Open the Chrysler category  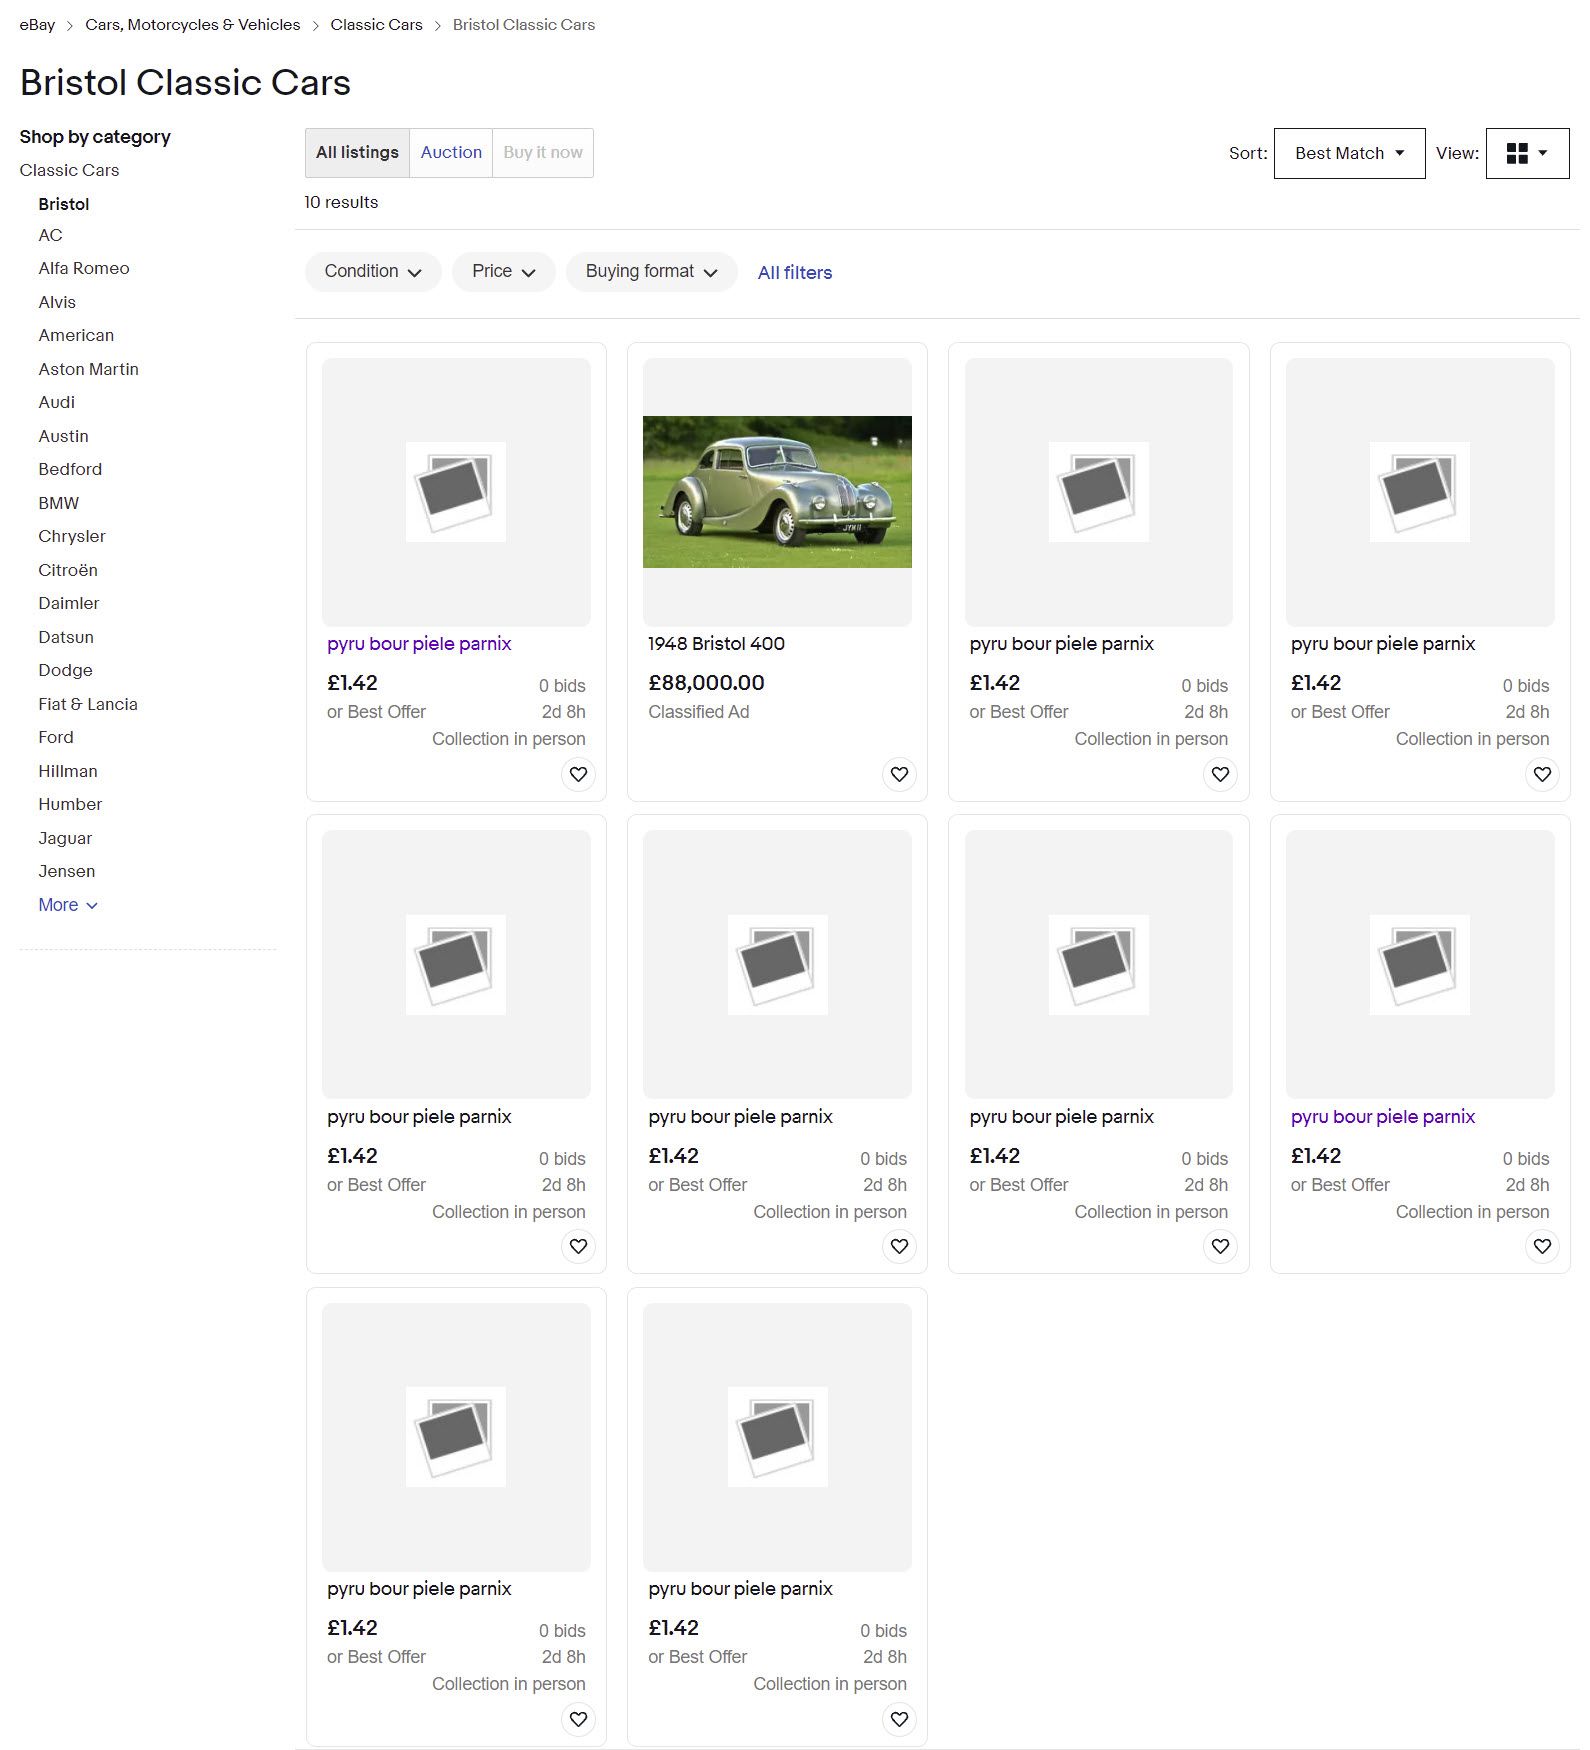[x=72, y=536]
